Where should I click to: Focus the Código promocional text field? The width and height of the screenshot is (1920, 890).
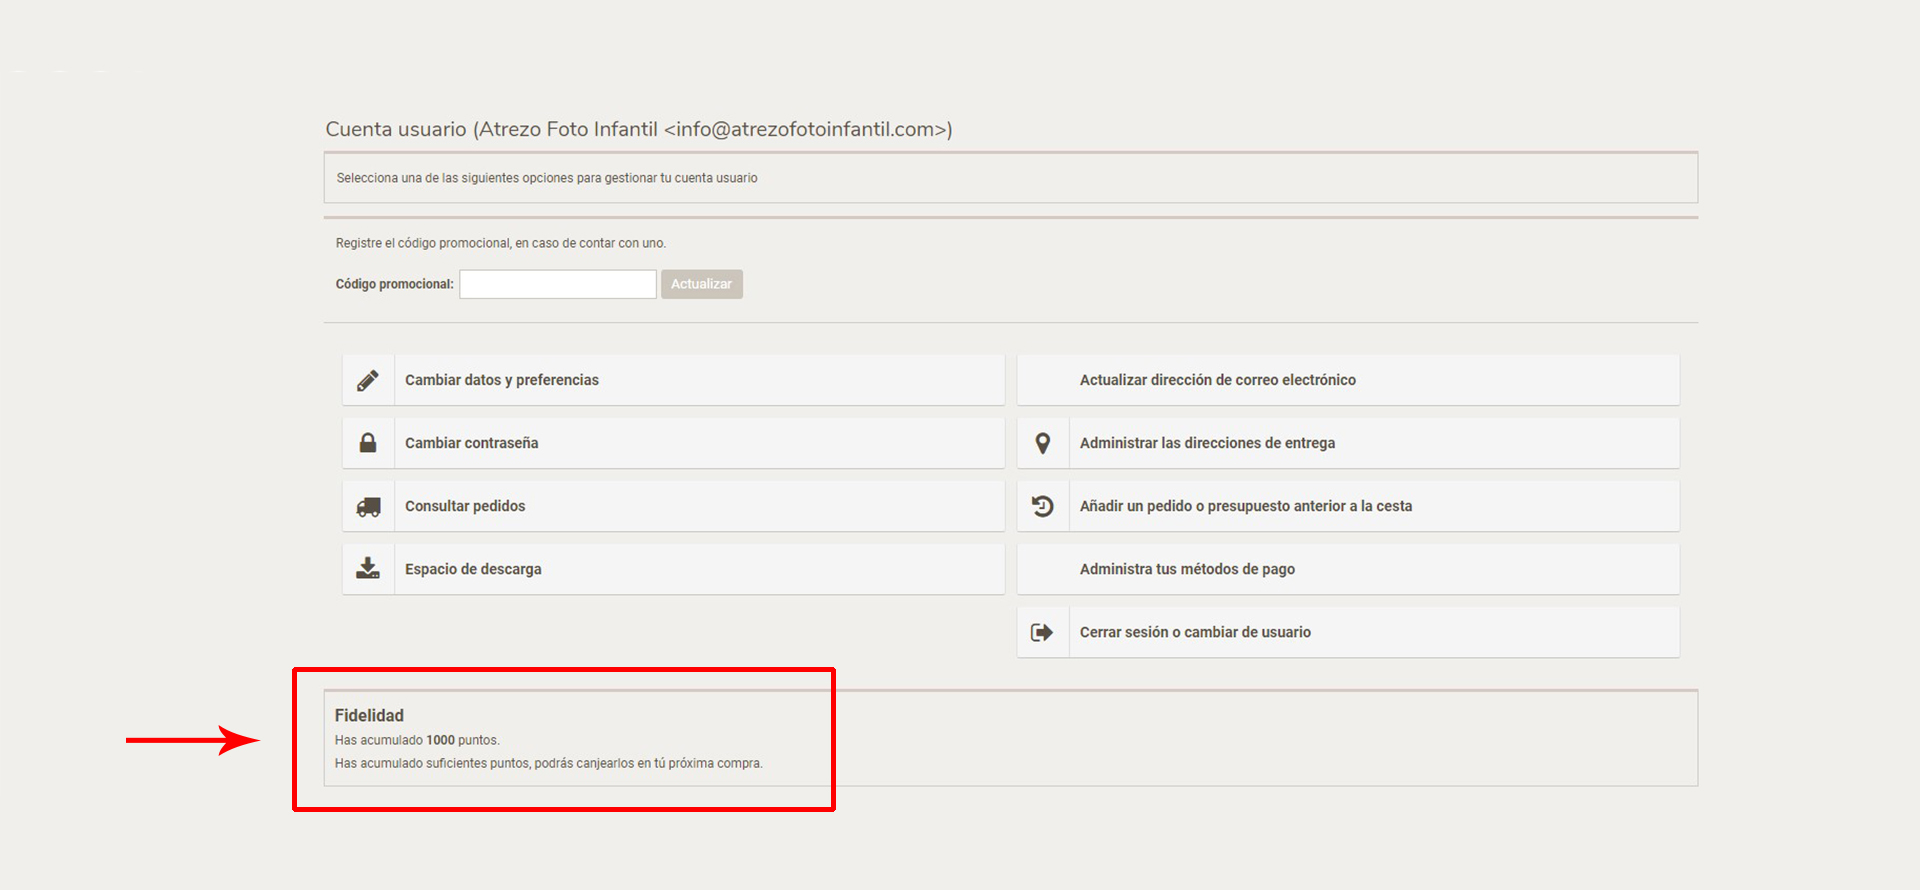click(x=558, y=284)
